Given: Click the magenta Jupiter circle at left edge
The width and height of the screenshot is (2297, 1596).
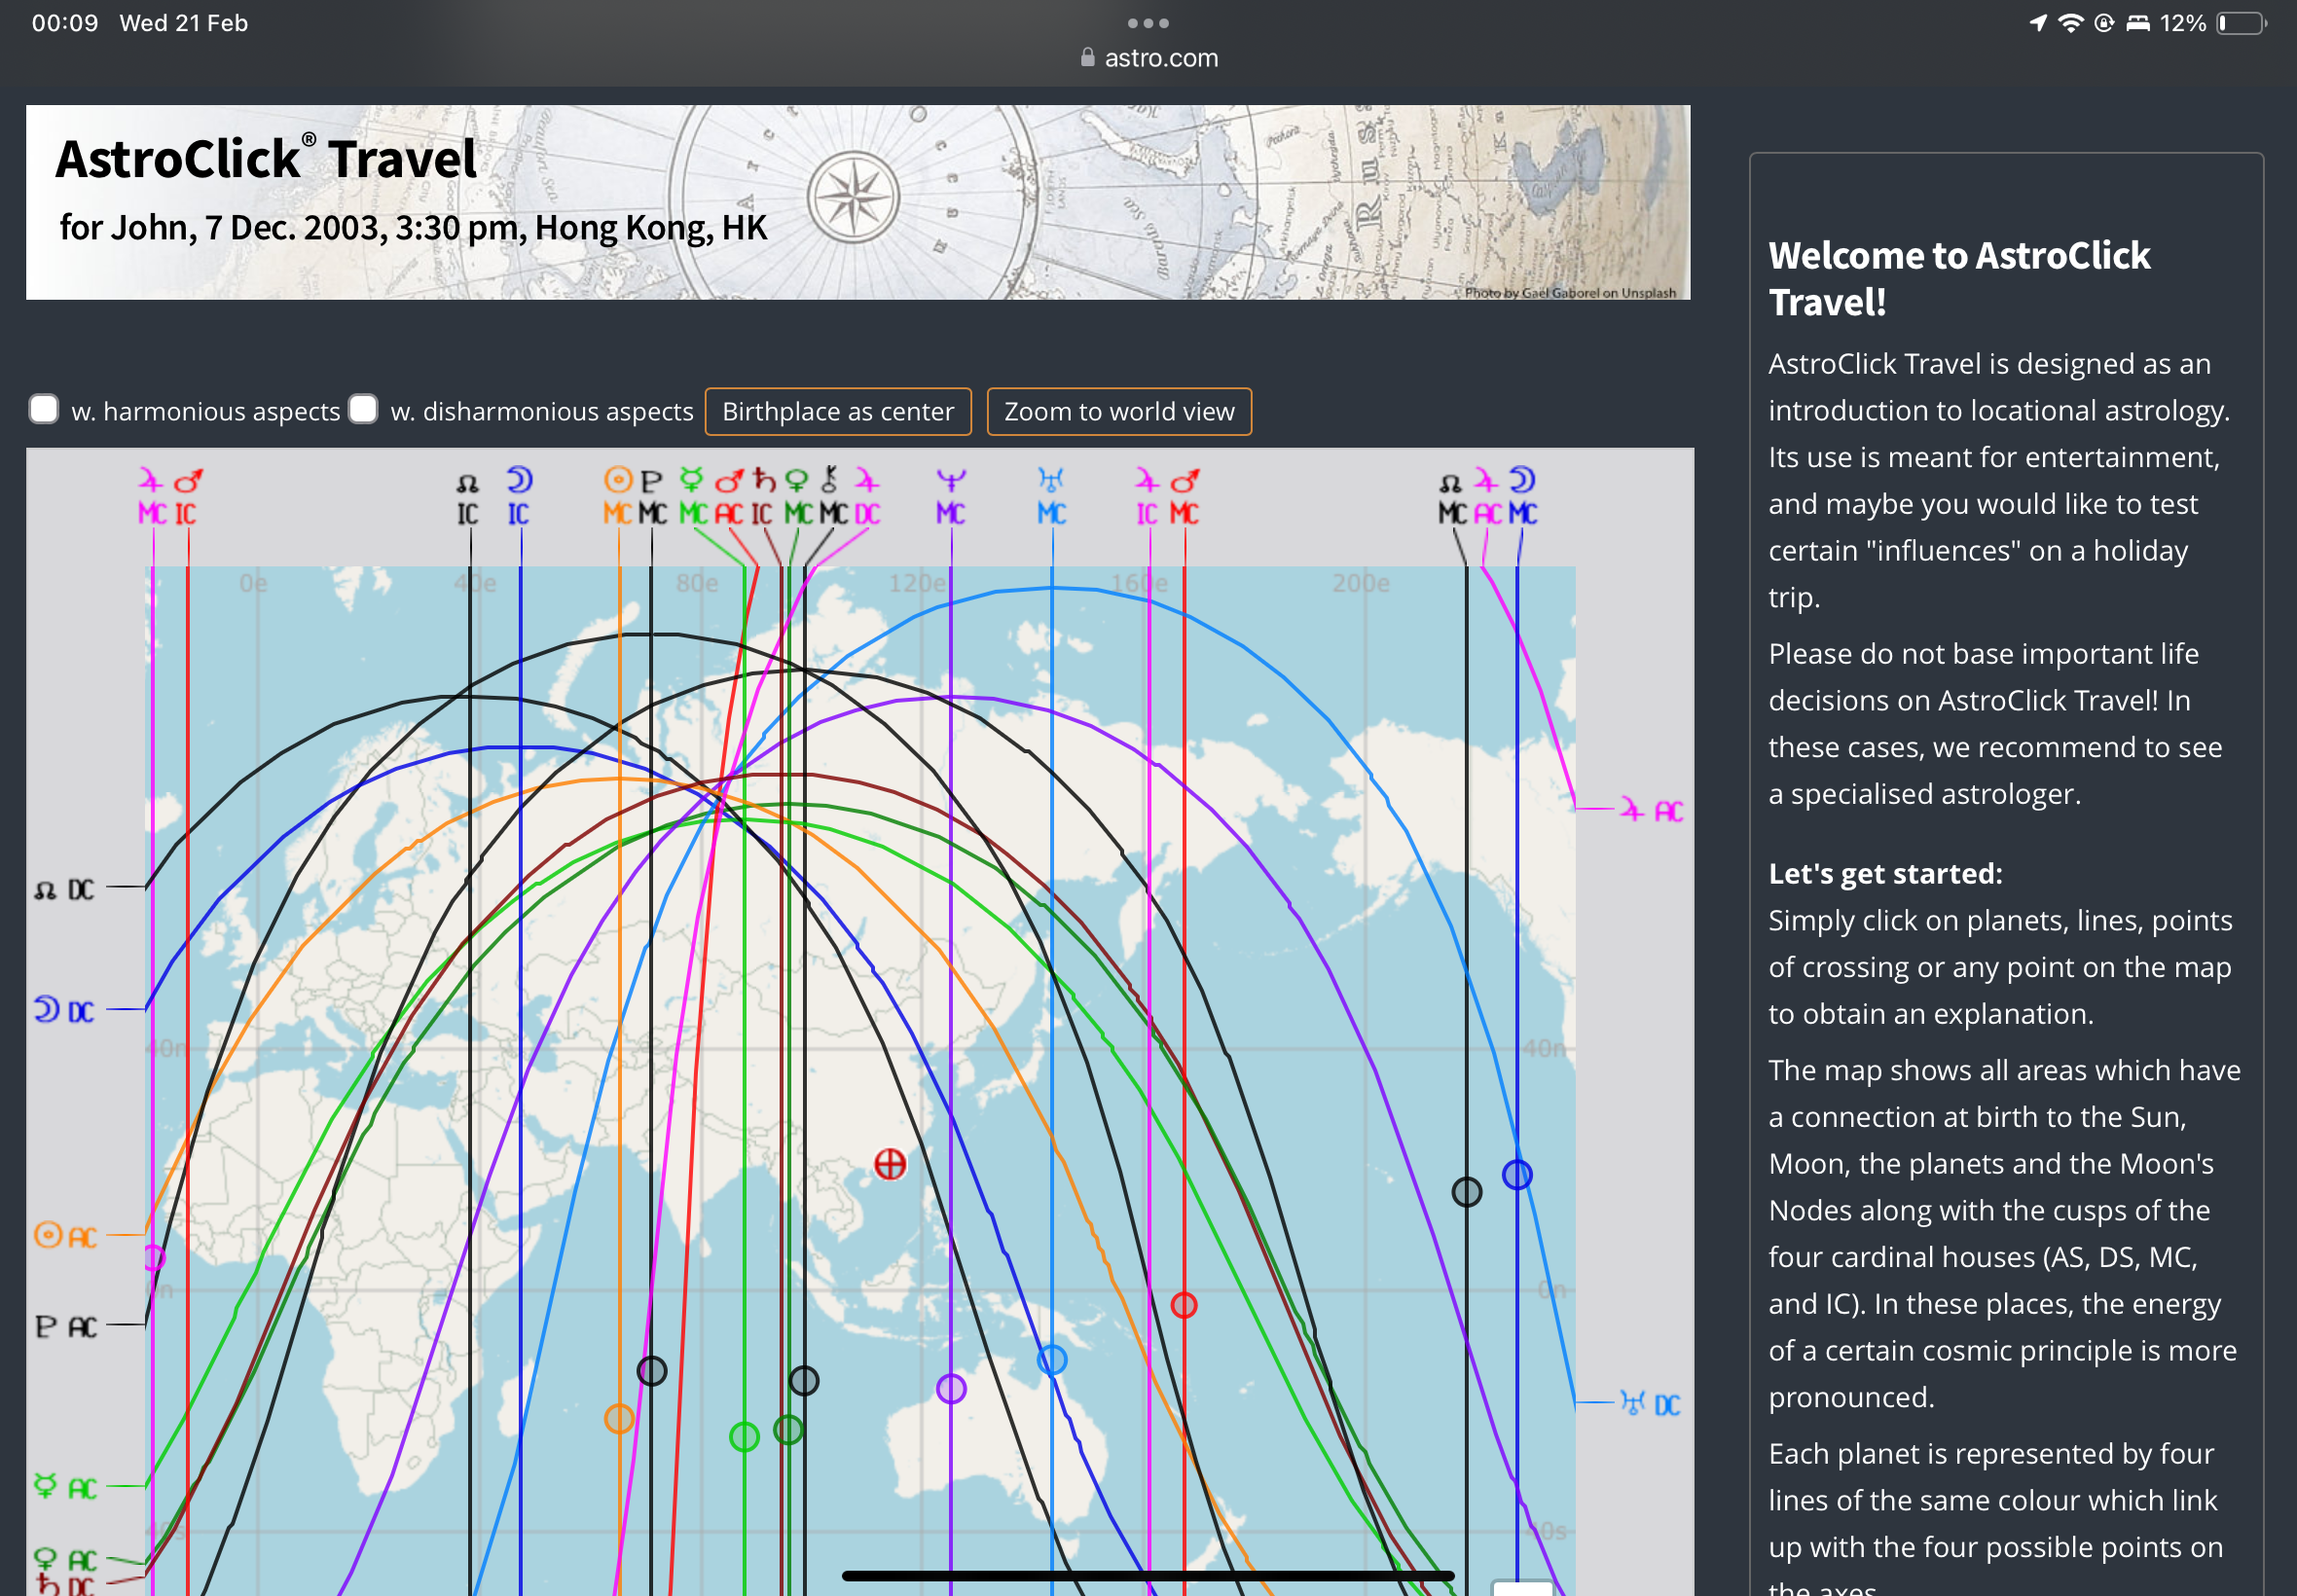Looking at the screenshot, I should (154, 1258).
